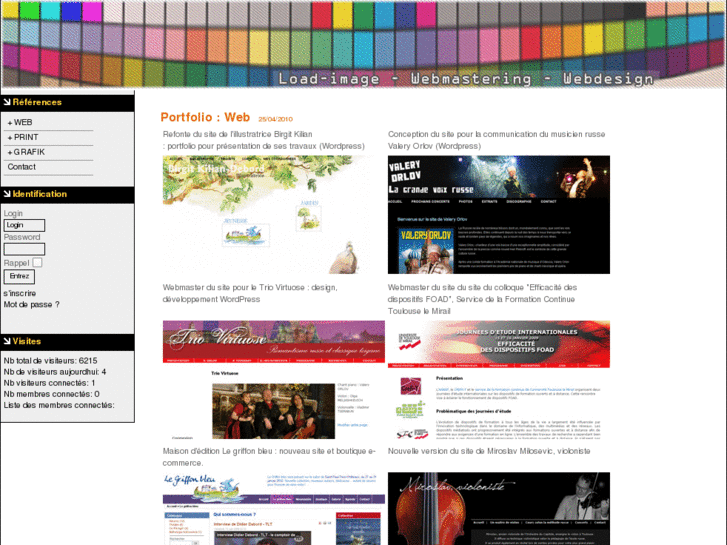Open the Contact menu item
This screenshot has width=727, height=545.
[21, 167]
